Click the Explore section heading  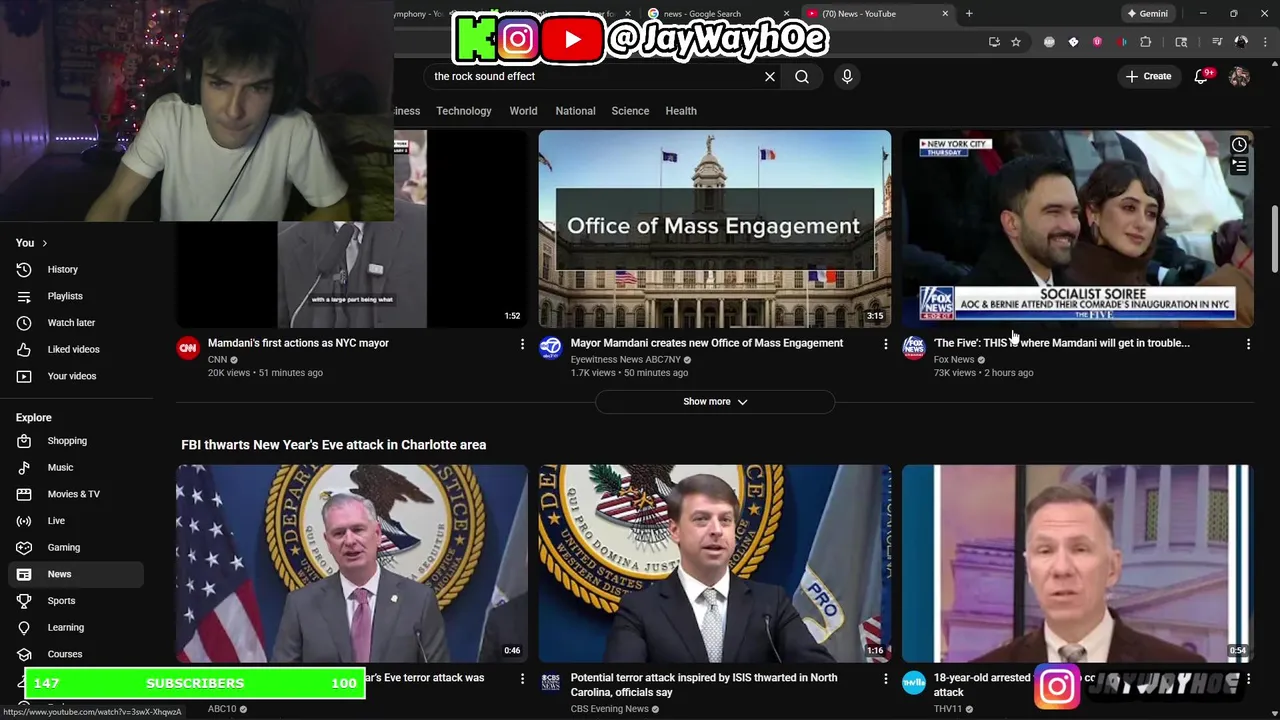(x=34, y=418)
